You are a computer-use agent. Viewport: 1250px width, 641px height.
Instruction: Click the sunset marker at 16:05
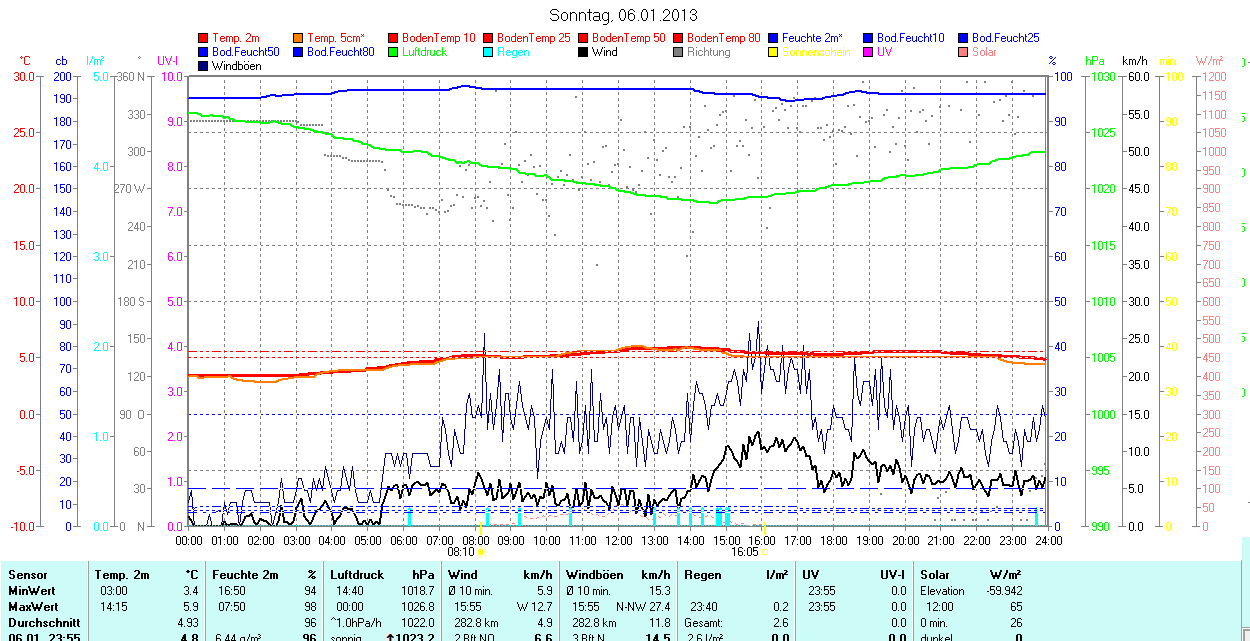[765, 551]
